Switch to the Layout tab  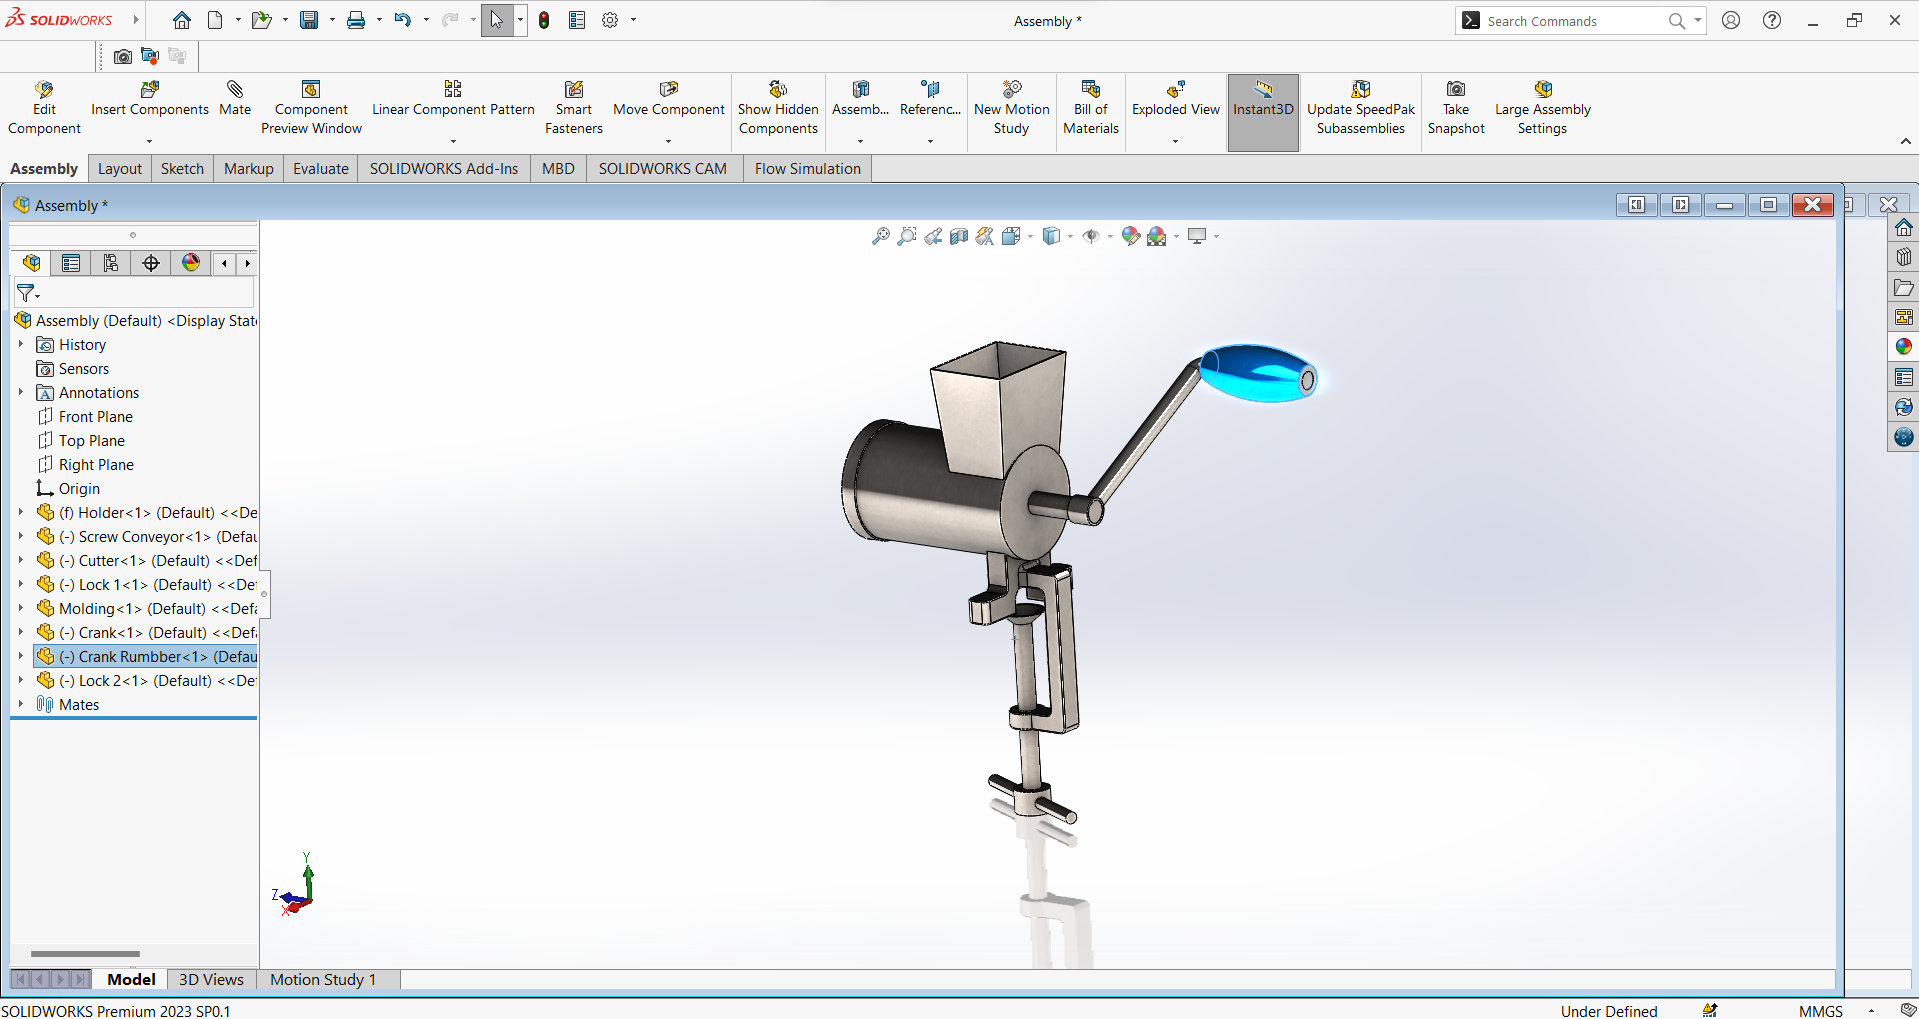point(120,169)
